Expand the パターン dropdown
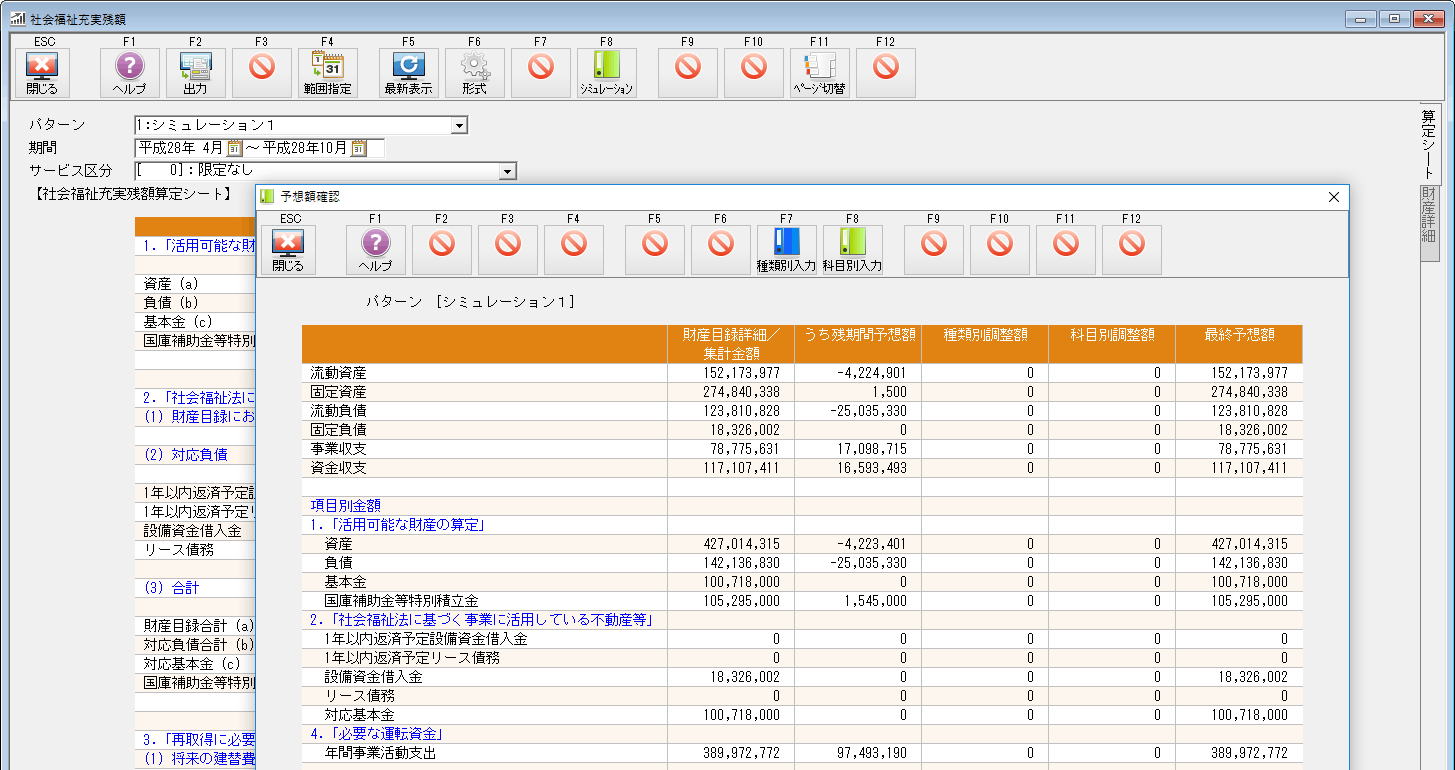This screenshot has height=770, width=1455. [459, 125]
